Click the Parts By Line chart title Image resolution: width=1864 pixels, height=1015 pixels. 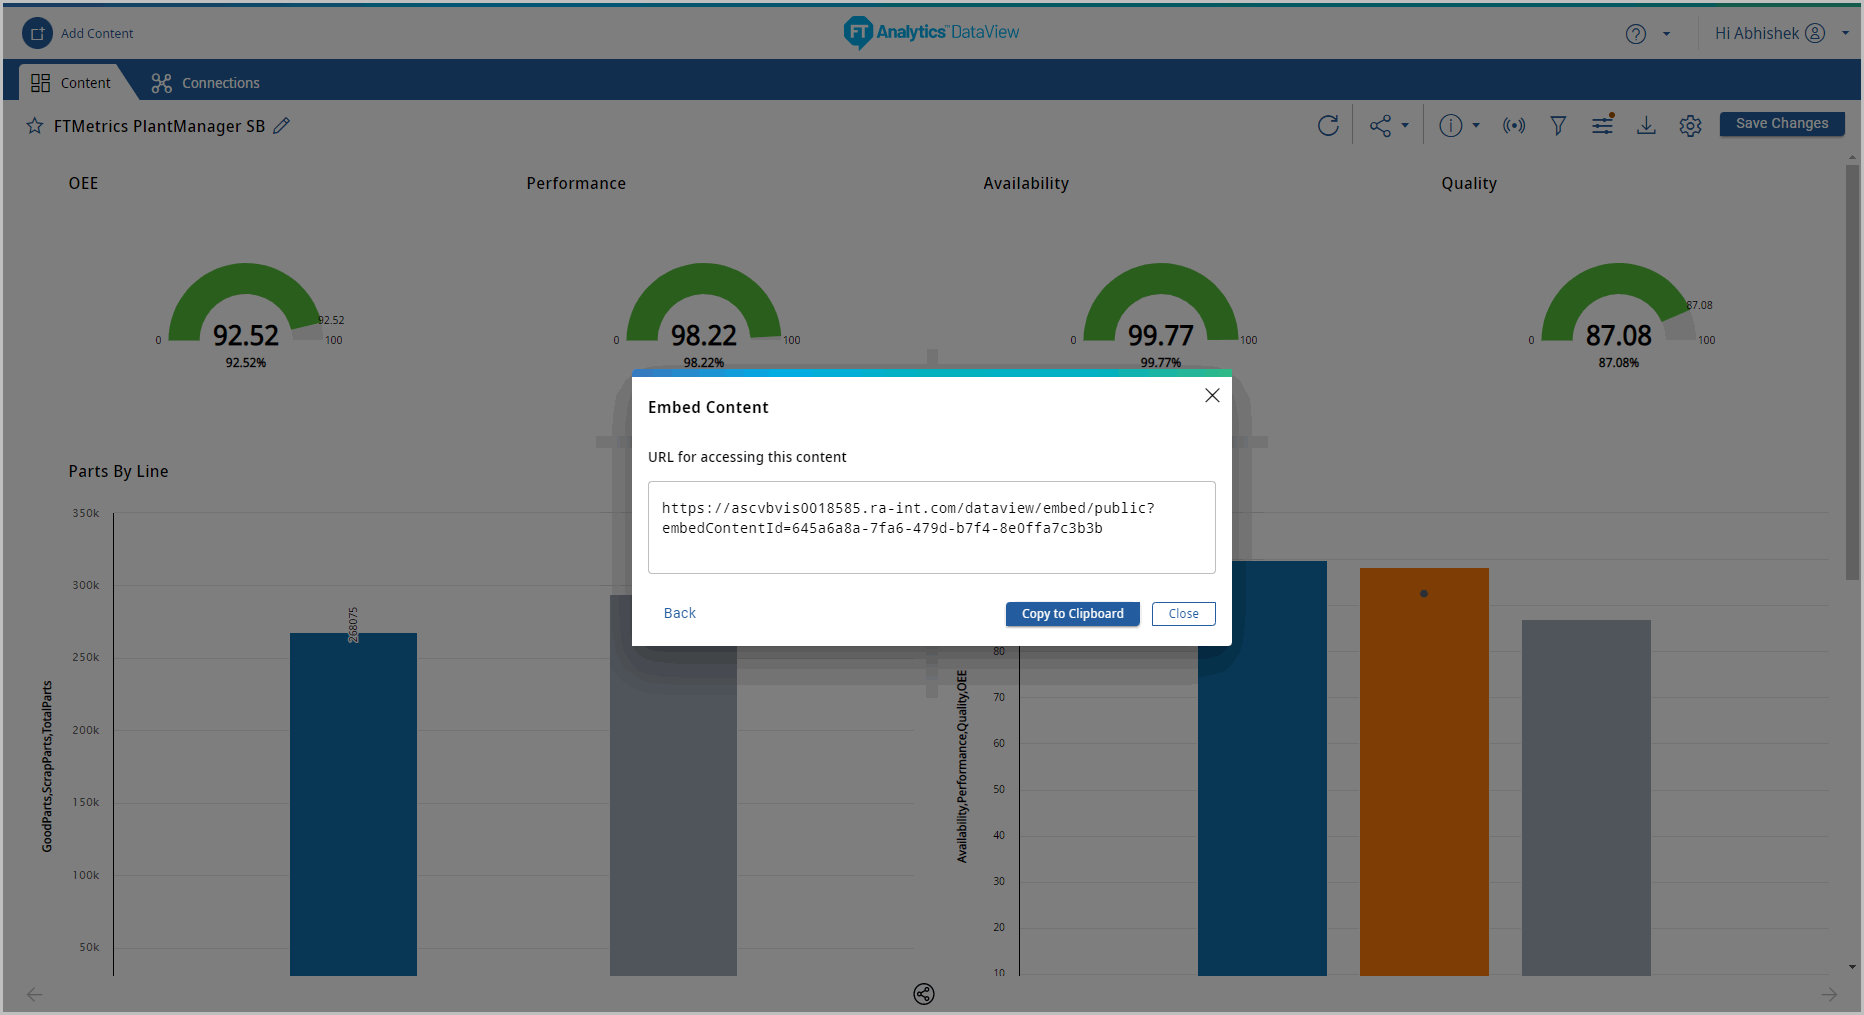pos(118,471)
